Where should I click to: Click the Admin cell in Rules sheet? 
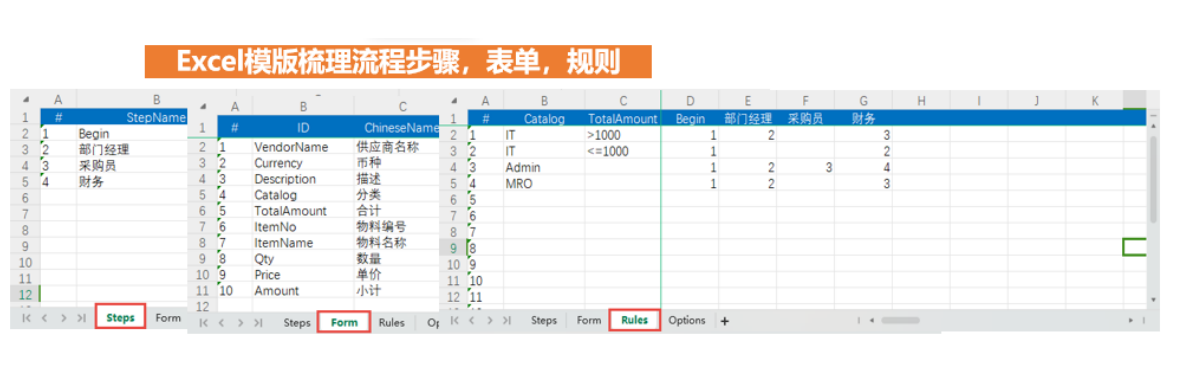[x=544, y=167]
